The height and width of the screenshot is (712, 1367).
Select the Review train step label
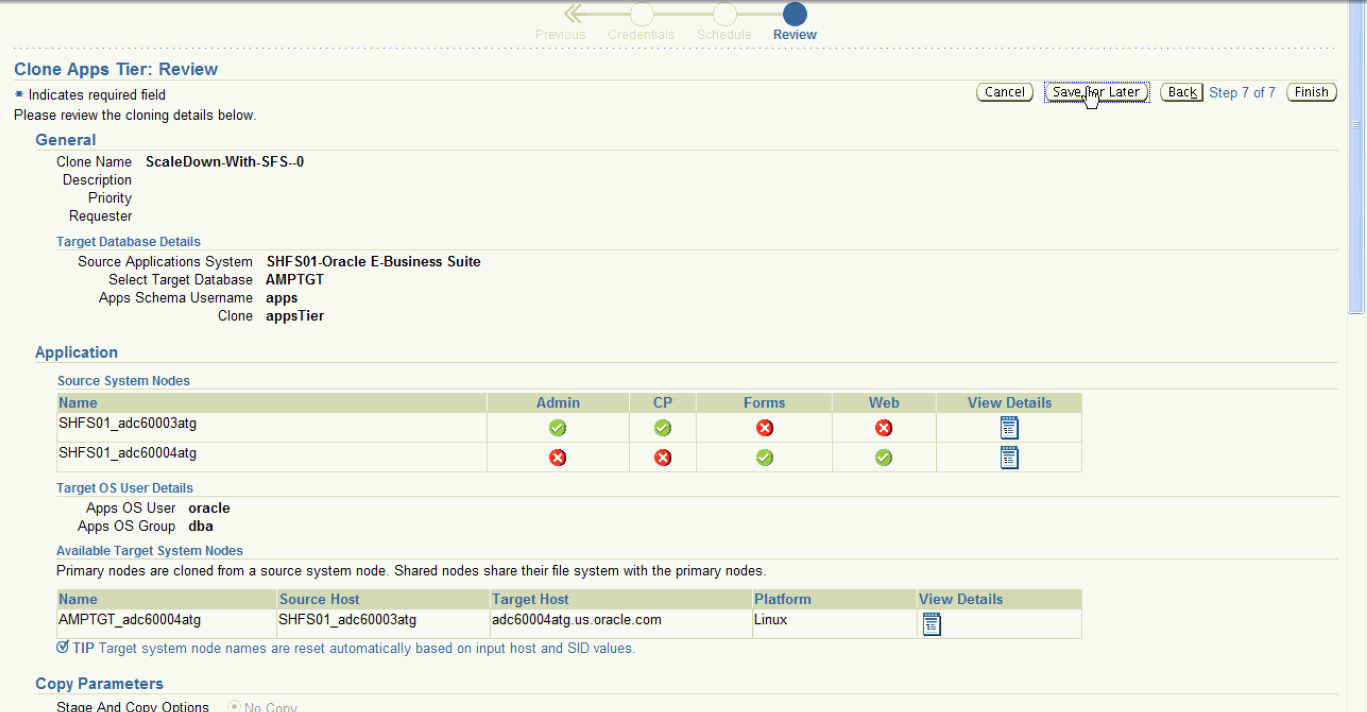[x=795, y=34]
